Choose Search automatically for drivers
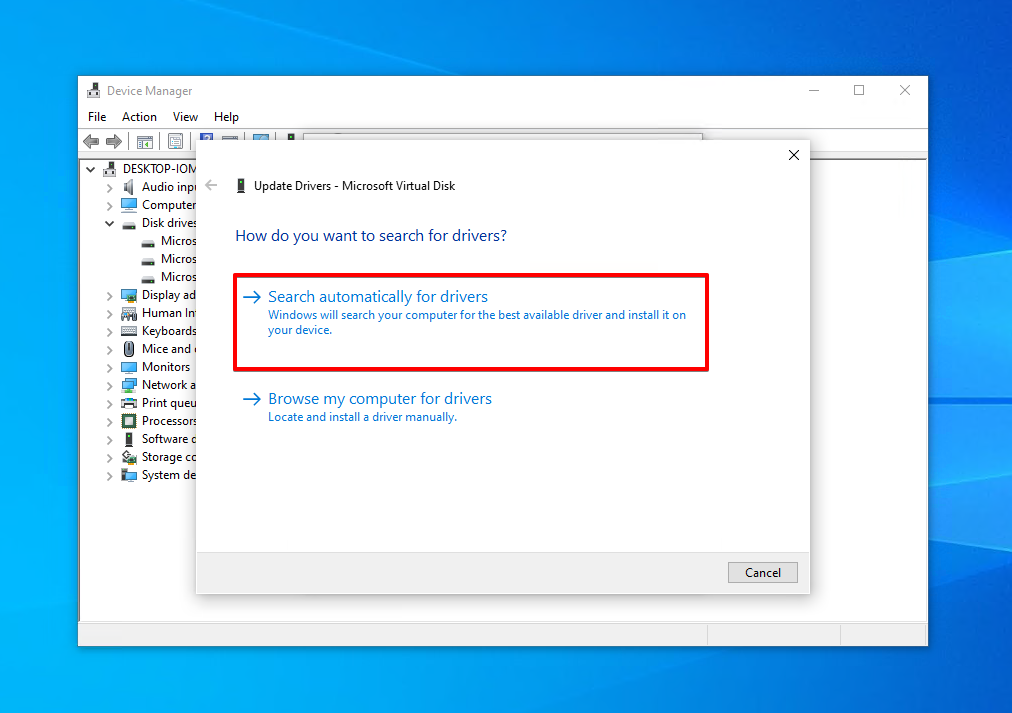Viewport: 1012px width, 713px height. [x=378, y=297]
